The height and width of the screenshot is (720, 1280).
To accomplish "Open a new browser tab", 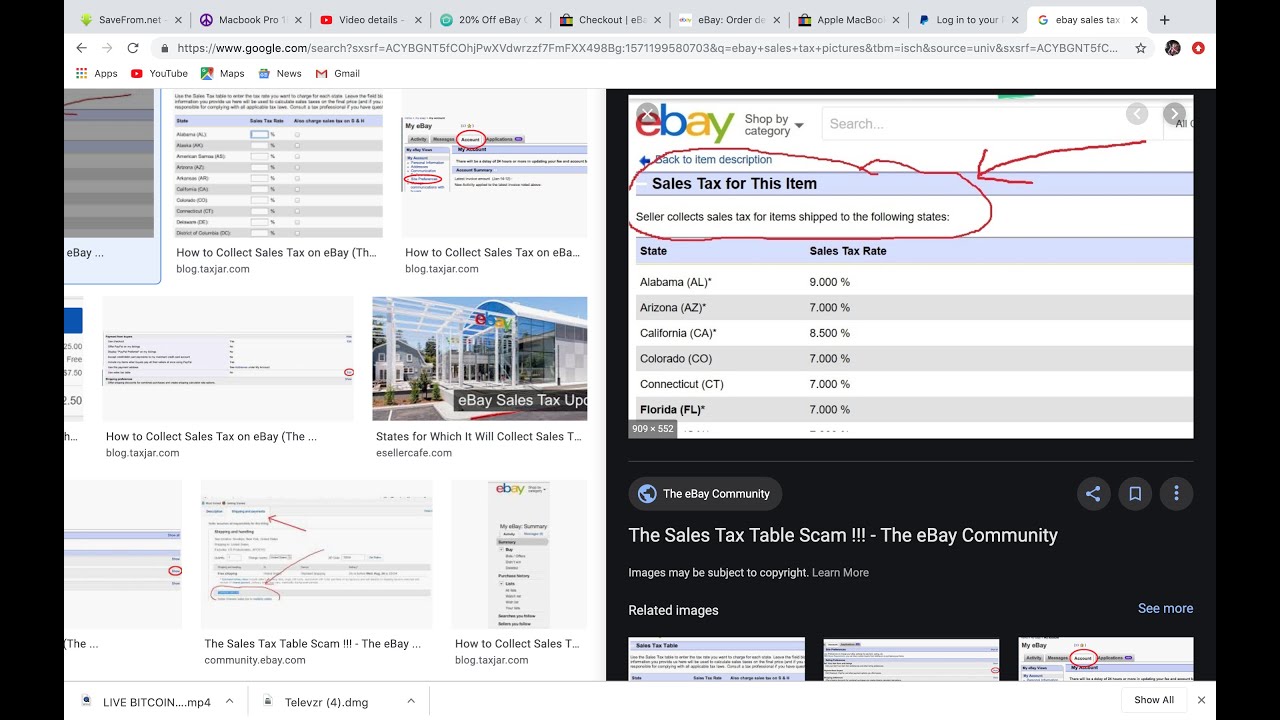I will tap(1165, 20).
